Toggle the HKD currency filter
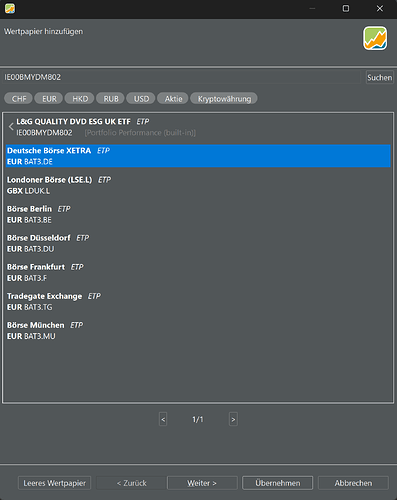This screenshot has height=500, width=397. click(80, 99)
